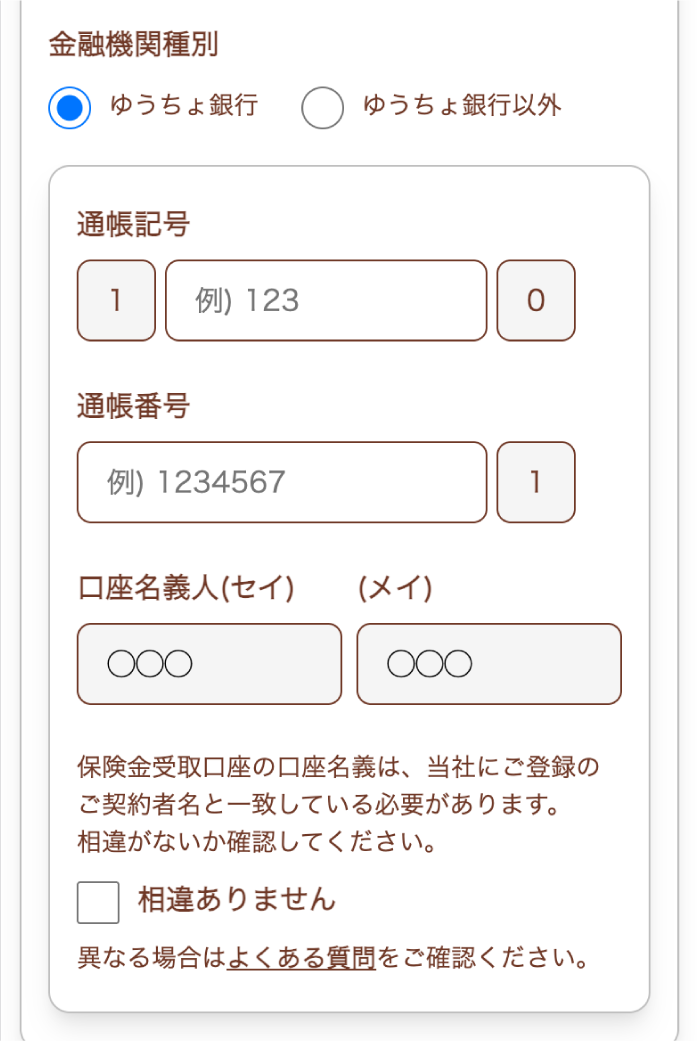Click the fixed '0' suffix box of 通帳記号
The image size is (697, 1041).
coord(536,300)
